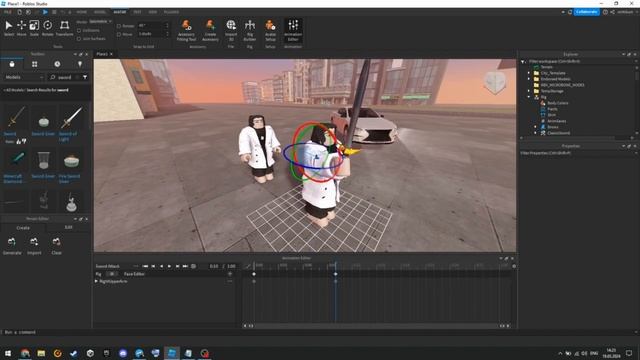Toggle the Collisions checkbox
Viewport: 640px width, 360px height.
pyautogui.click(x=79, y=30)
